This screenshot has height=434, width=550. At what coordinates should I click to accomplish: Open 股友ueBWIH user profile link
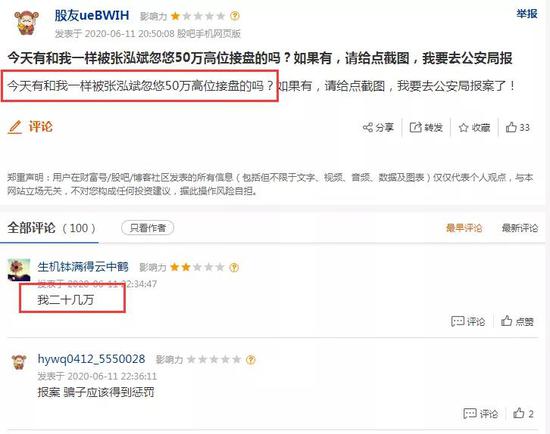92,15
